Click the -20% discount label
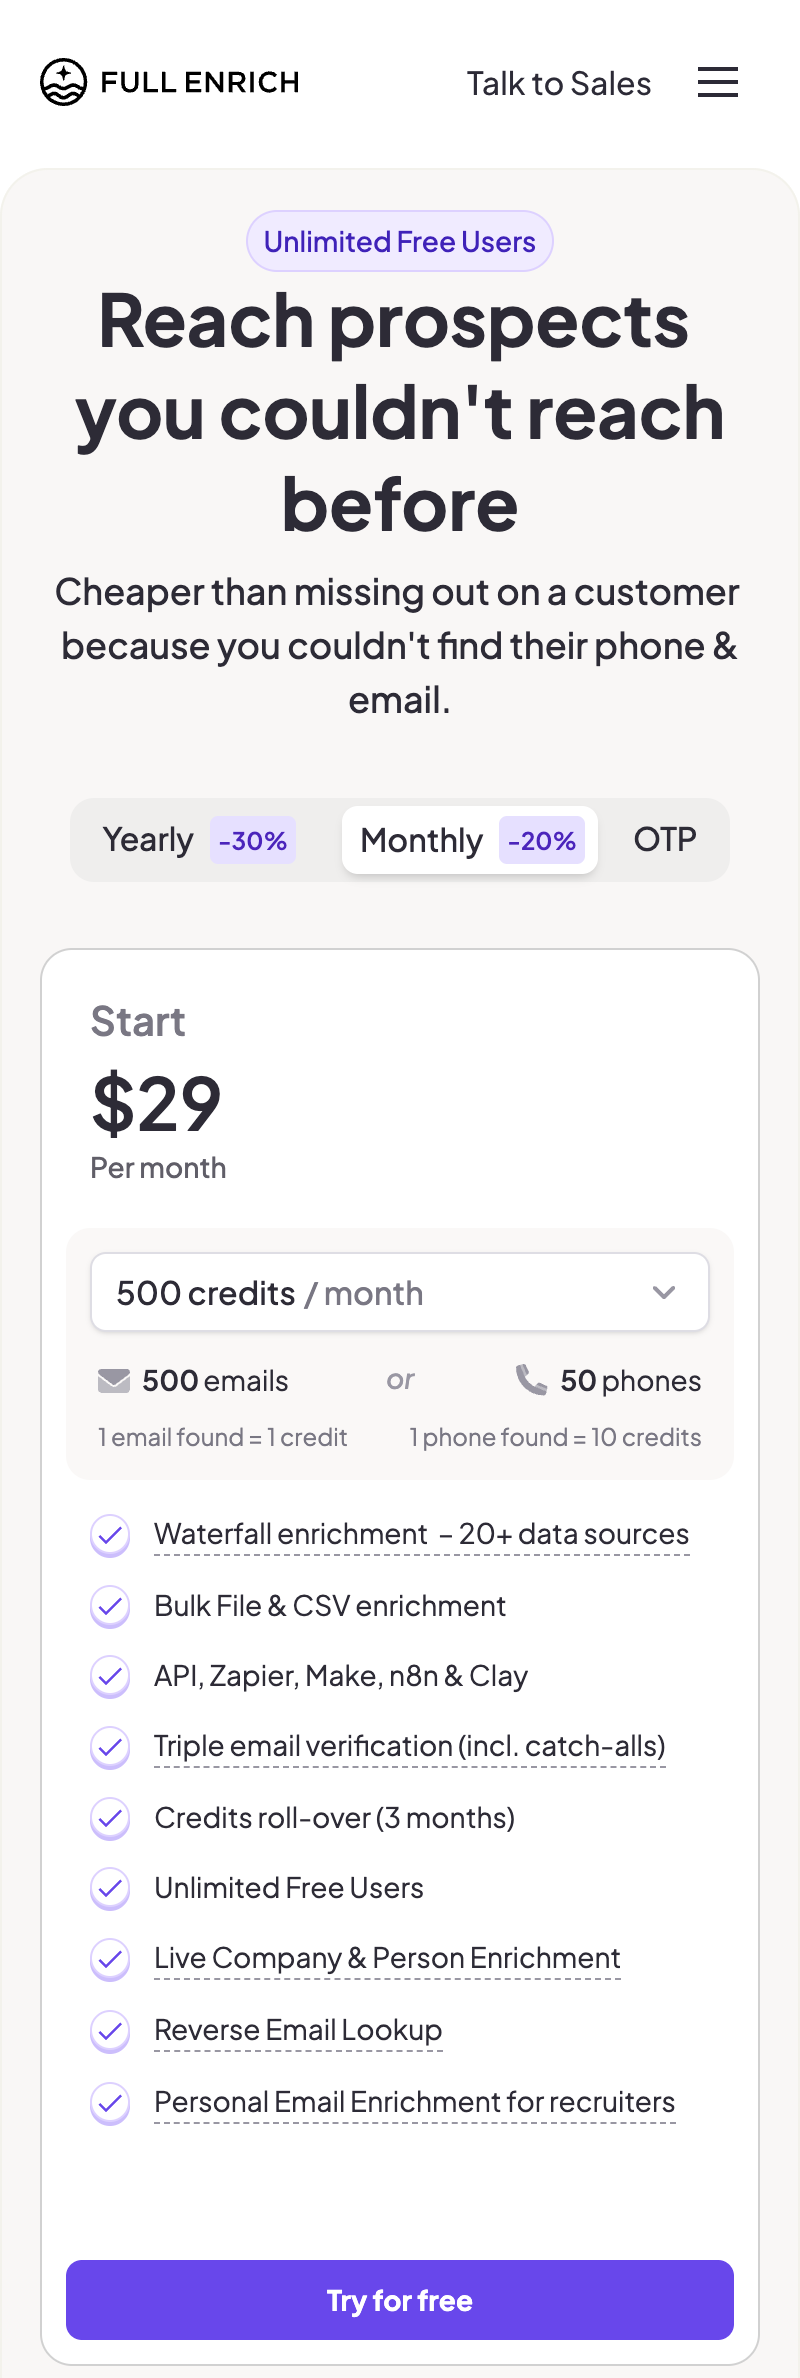Image resolution: width=800 pixels, height=2378 pixels. point(541,841)
